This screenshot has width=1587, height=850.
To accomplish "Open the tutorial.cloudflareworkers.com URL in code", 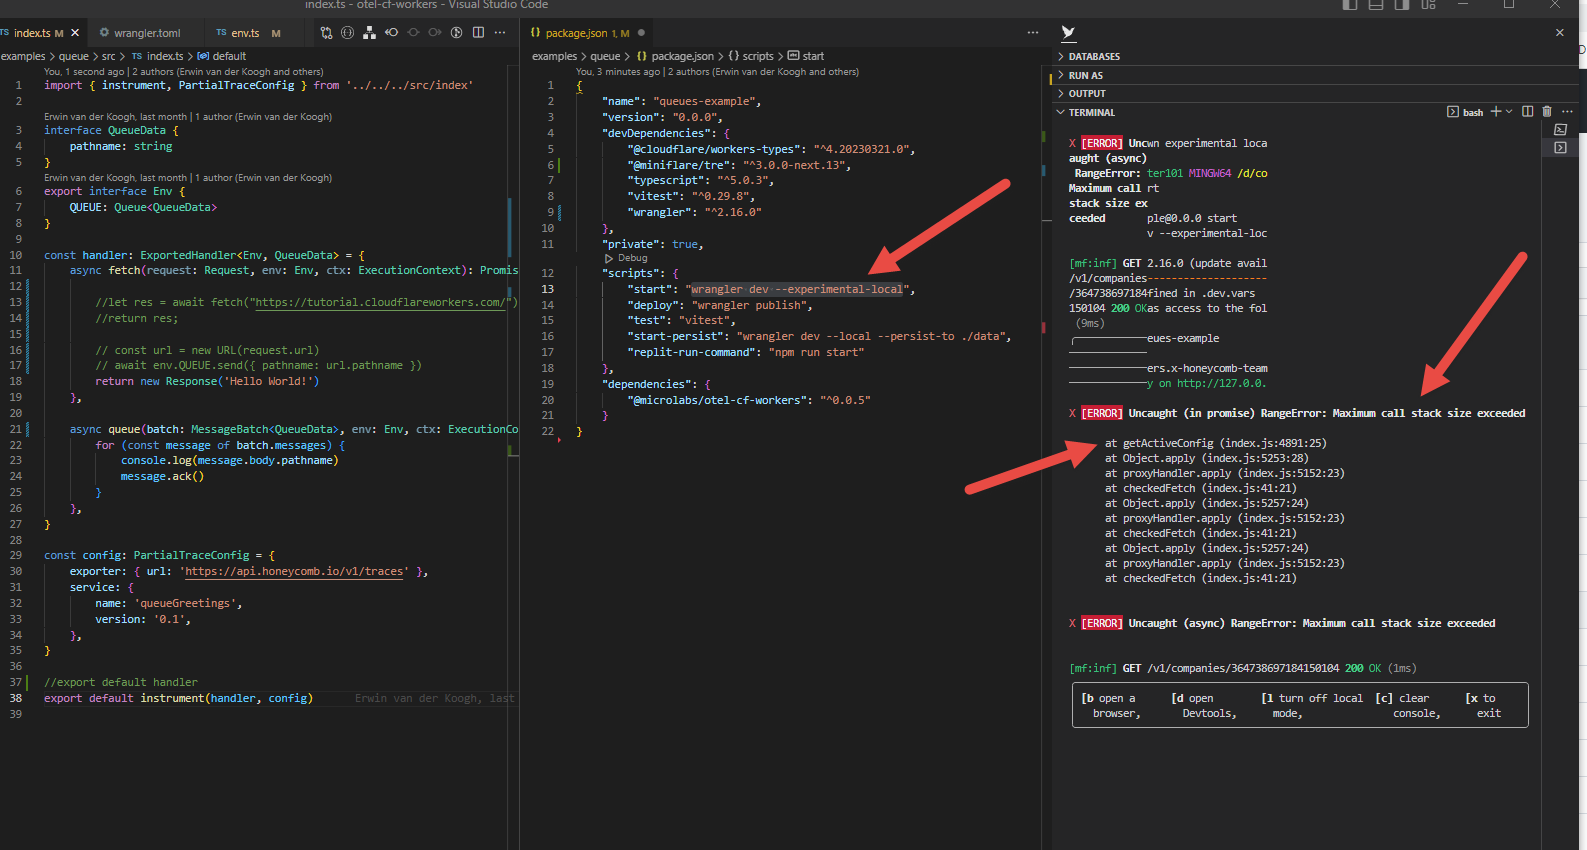I will coord(380,302).
